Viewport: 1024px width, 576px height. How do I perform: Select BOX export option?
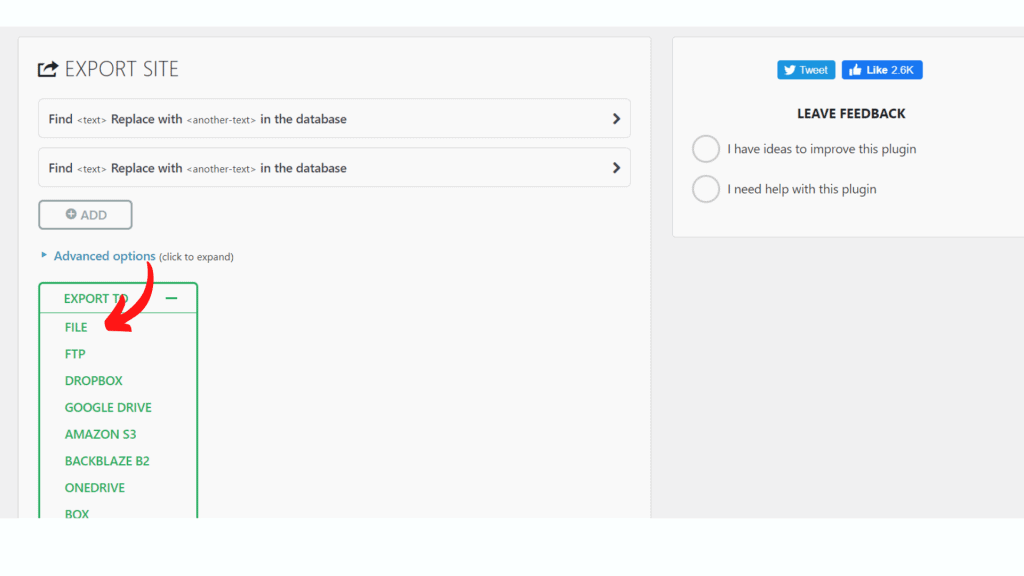pyautogui.click(x=77, y=513)
